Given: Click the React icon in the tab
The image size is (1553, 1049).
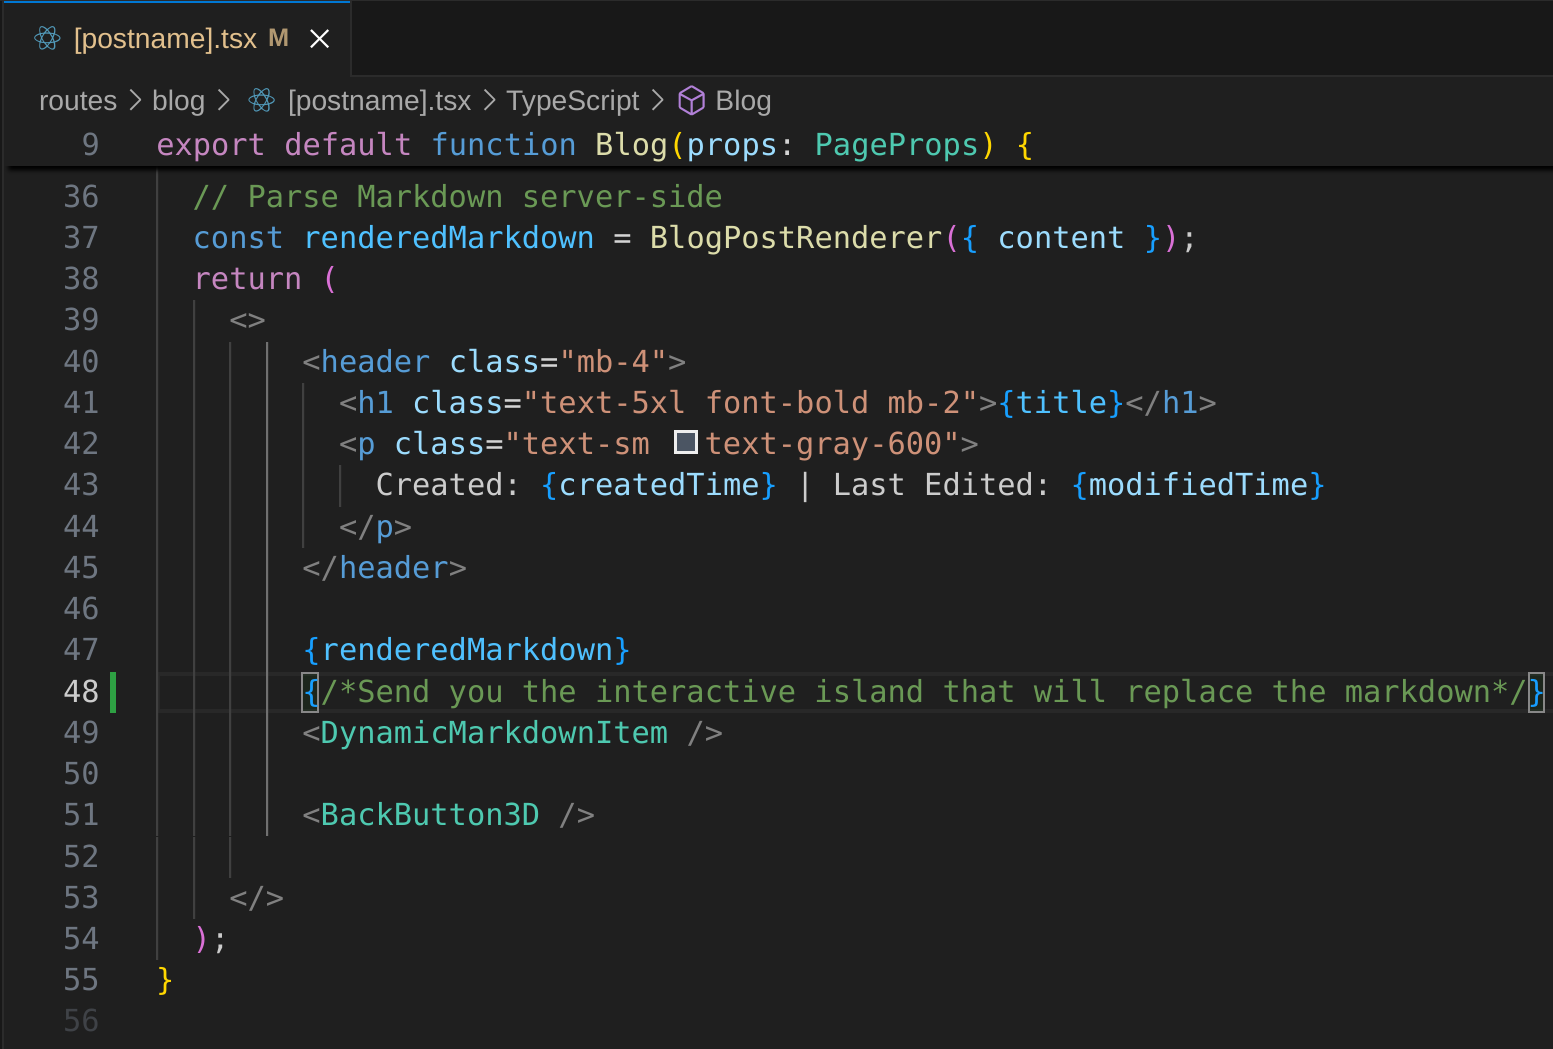Looking at the screenshot, I should click(47, 38).
